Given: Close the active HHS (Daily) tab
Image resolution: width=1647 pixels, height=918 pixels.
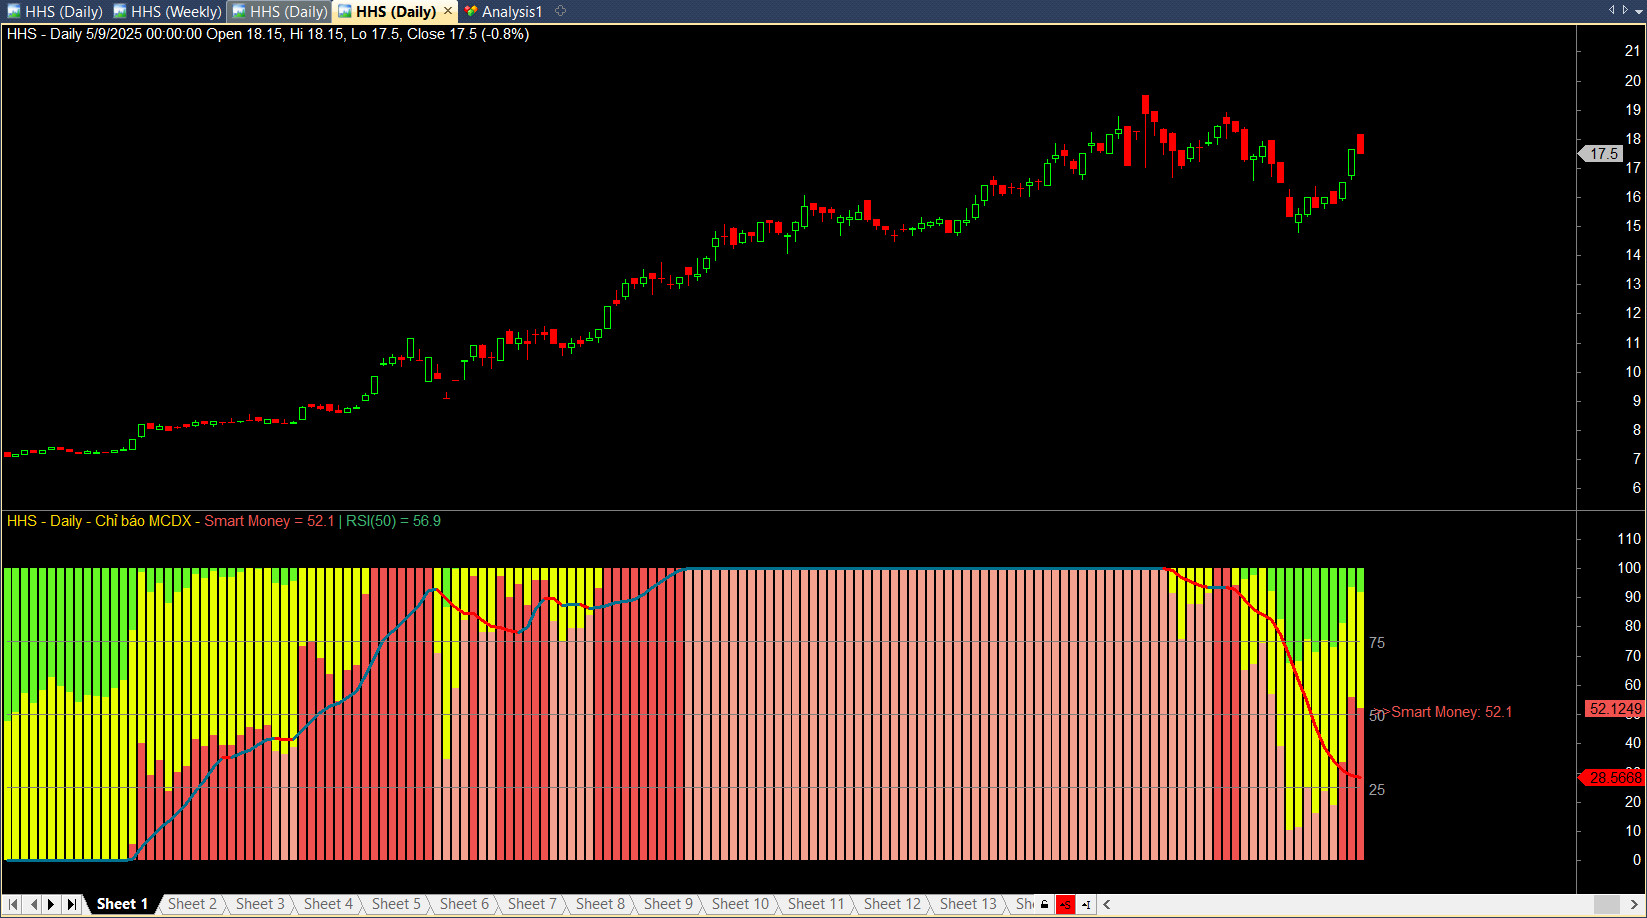Looking at the screenshot, I should point(448,11).
